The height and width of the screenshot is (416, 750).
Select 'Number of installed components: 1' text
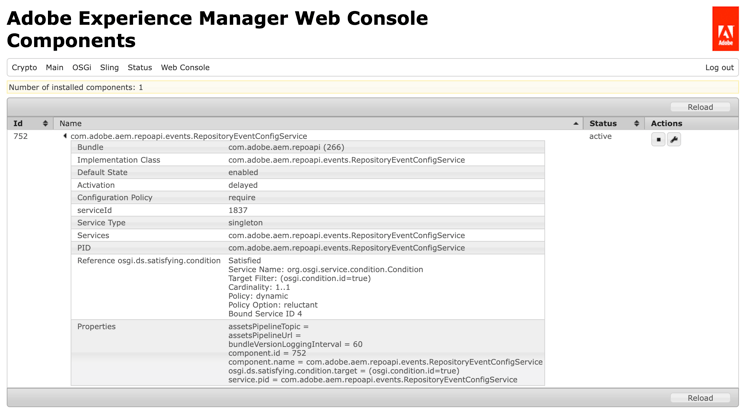click(76, 87)
